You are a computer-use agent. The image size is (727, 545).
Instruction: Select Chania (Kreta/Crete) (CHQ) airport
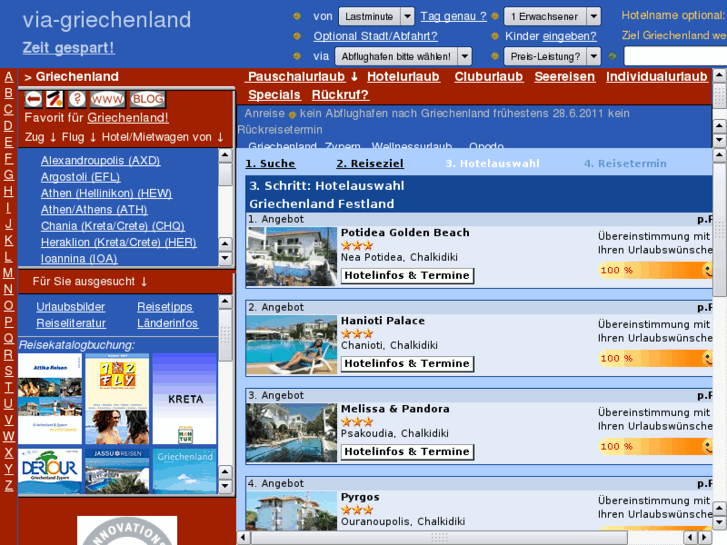[113, 226]
